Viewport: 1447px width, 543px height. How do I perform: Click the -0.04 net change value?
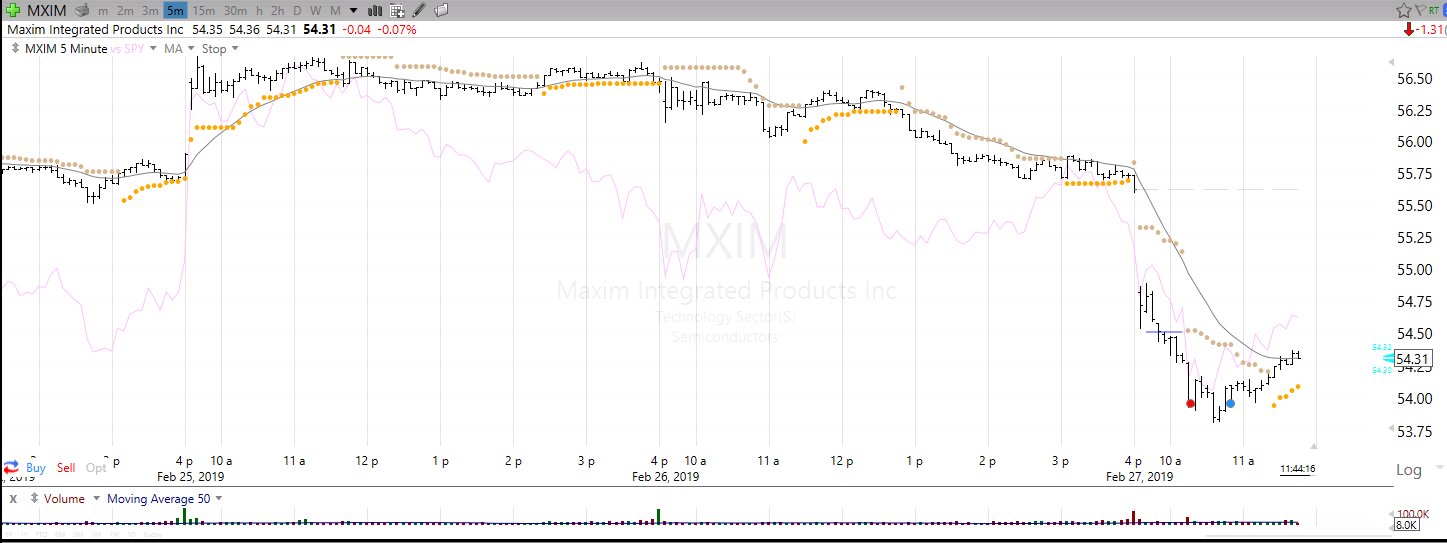coord(356,30)
